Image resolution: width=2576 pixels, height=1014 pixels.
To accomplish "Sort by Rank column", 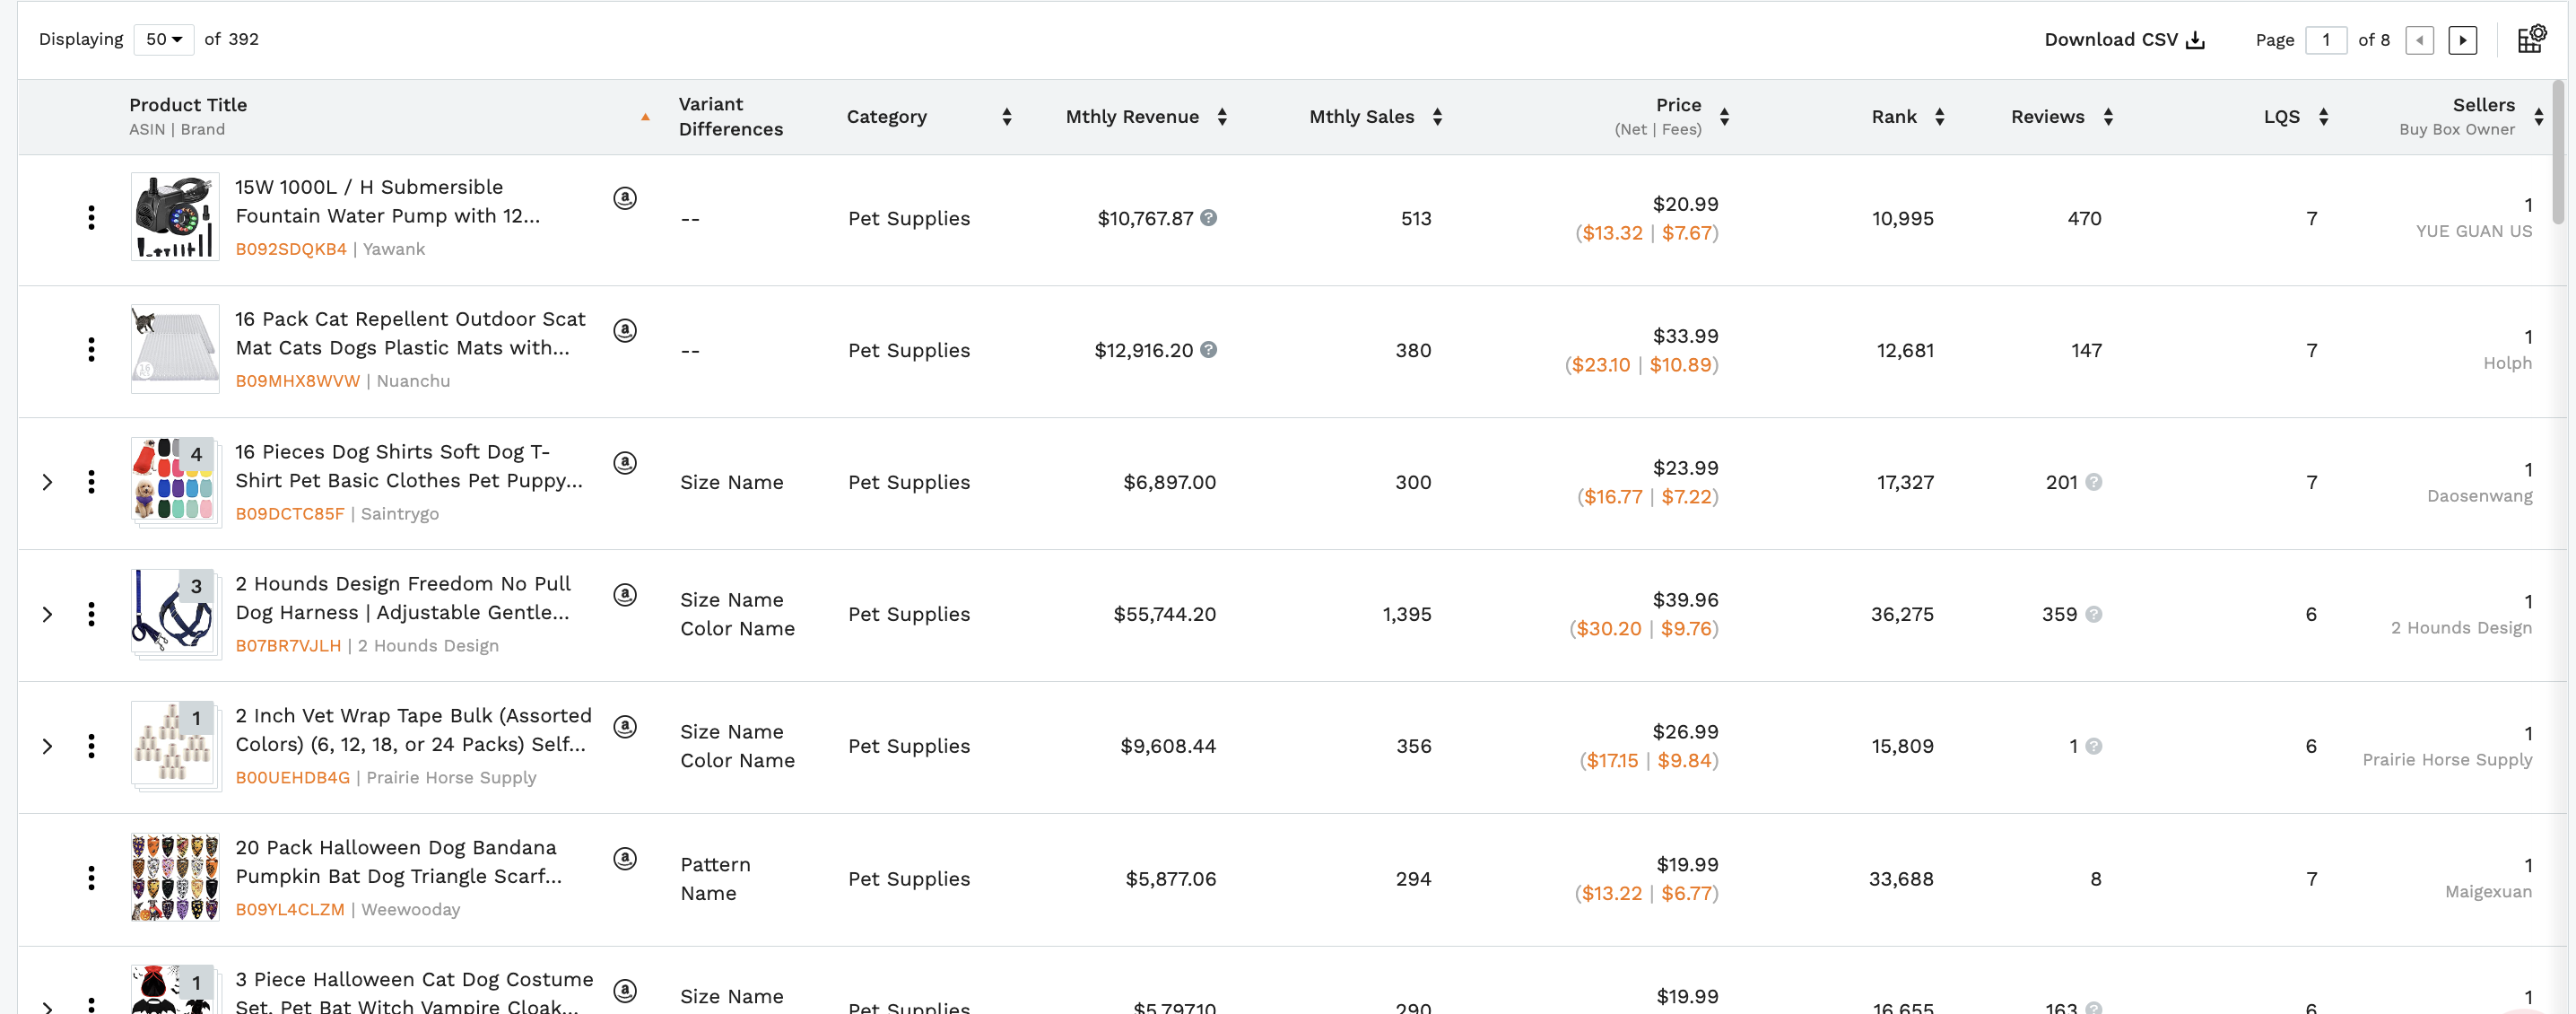I will (1939, 117).
